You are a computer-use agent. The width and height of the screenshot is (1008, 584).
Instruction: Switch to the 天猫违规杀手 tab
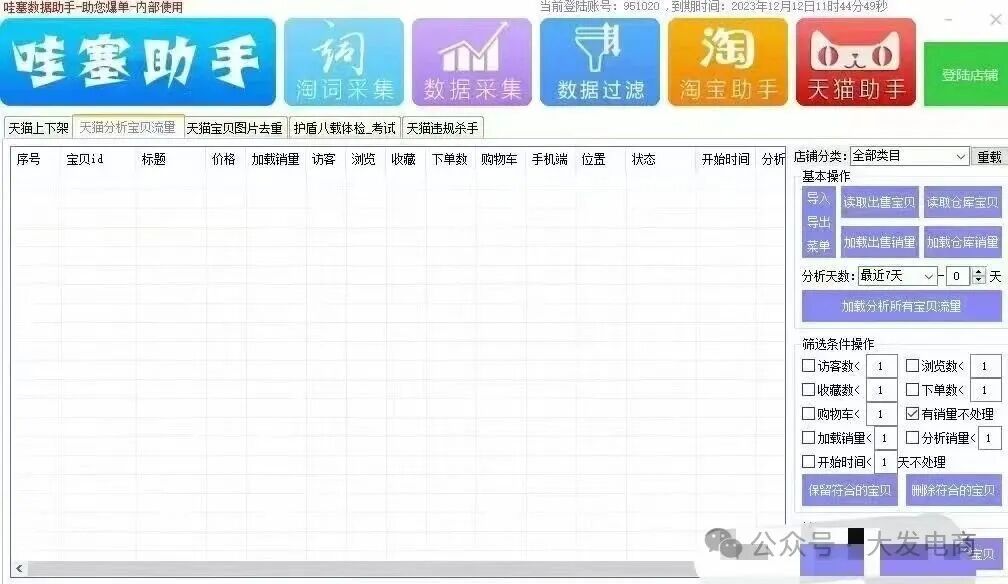click(440, 127)
